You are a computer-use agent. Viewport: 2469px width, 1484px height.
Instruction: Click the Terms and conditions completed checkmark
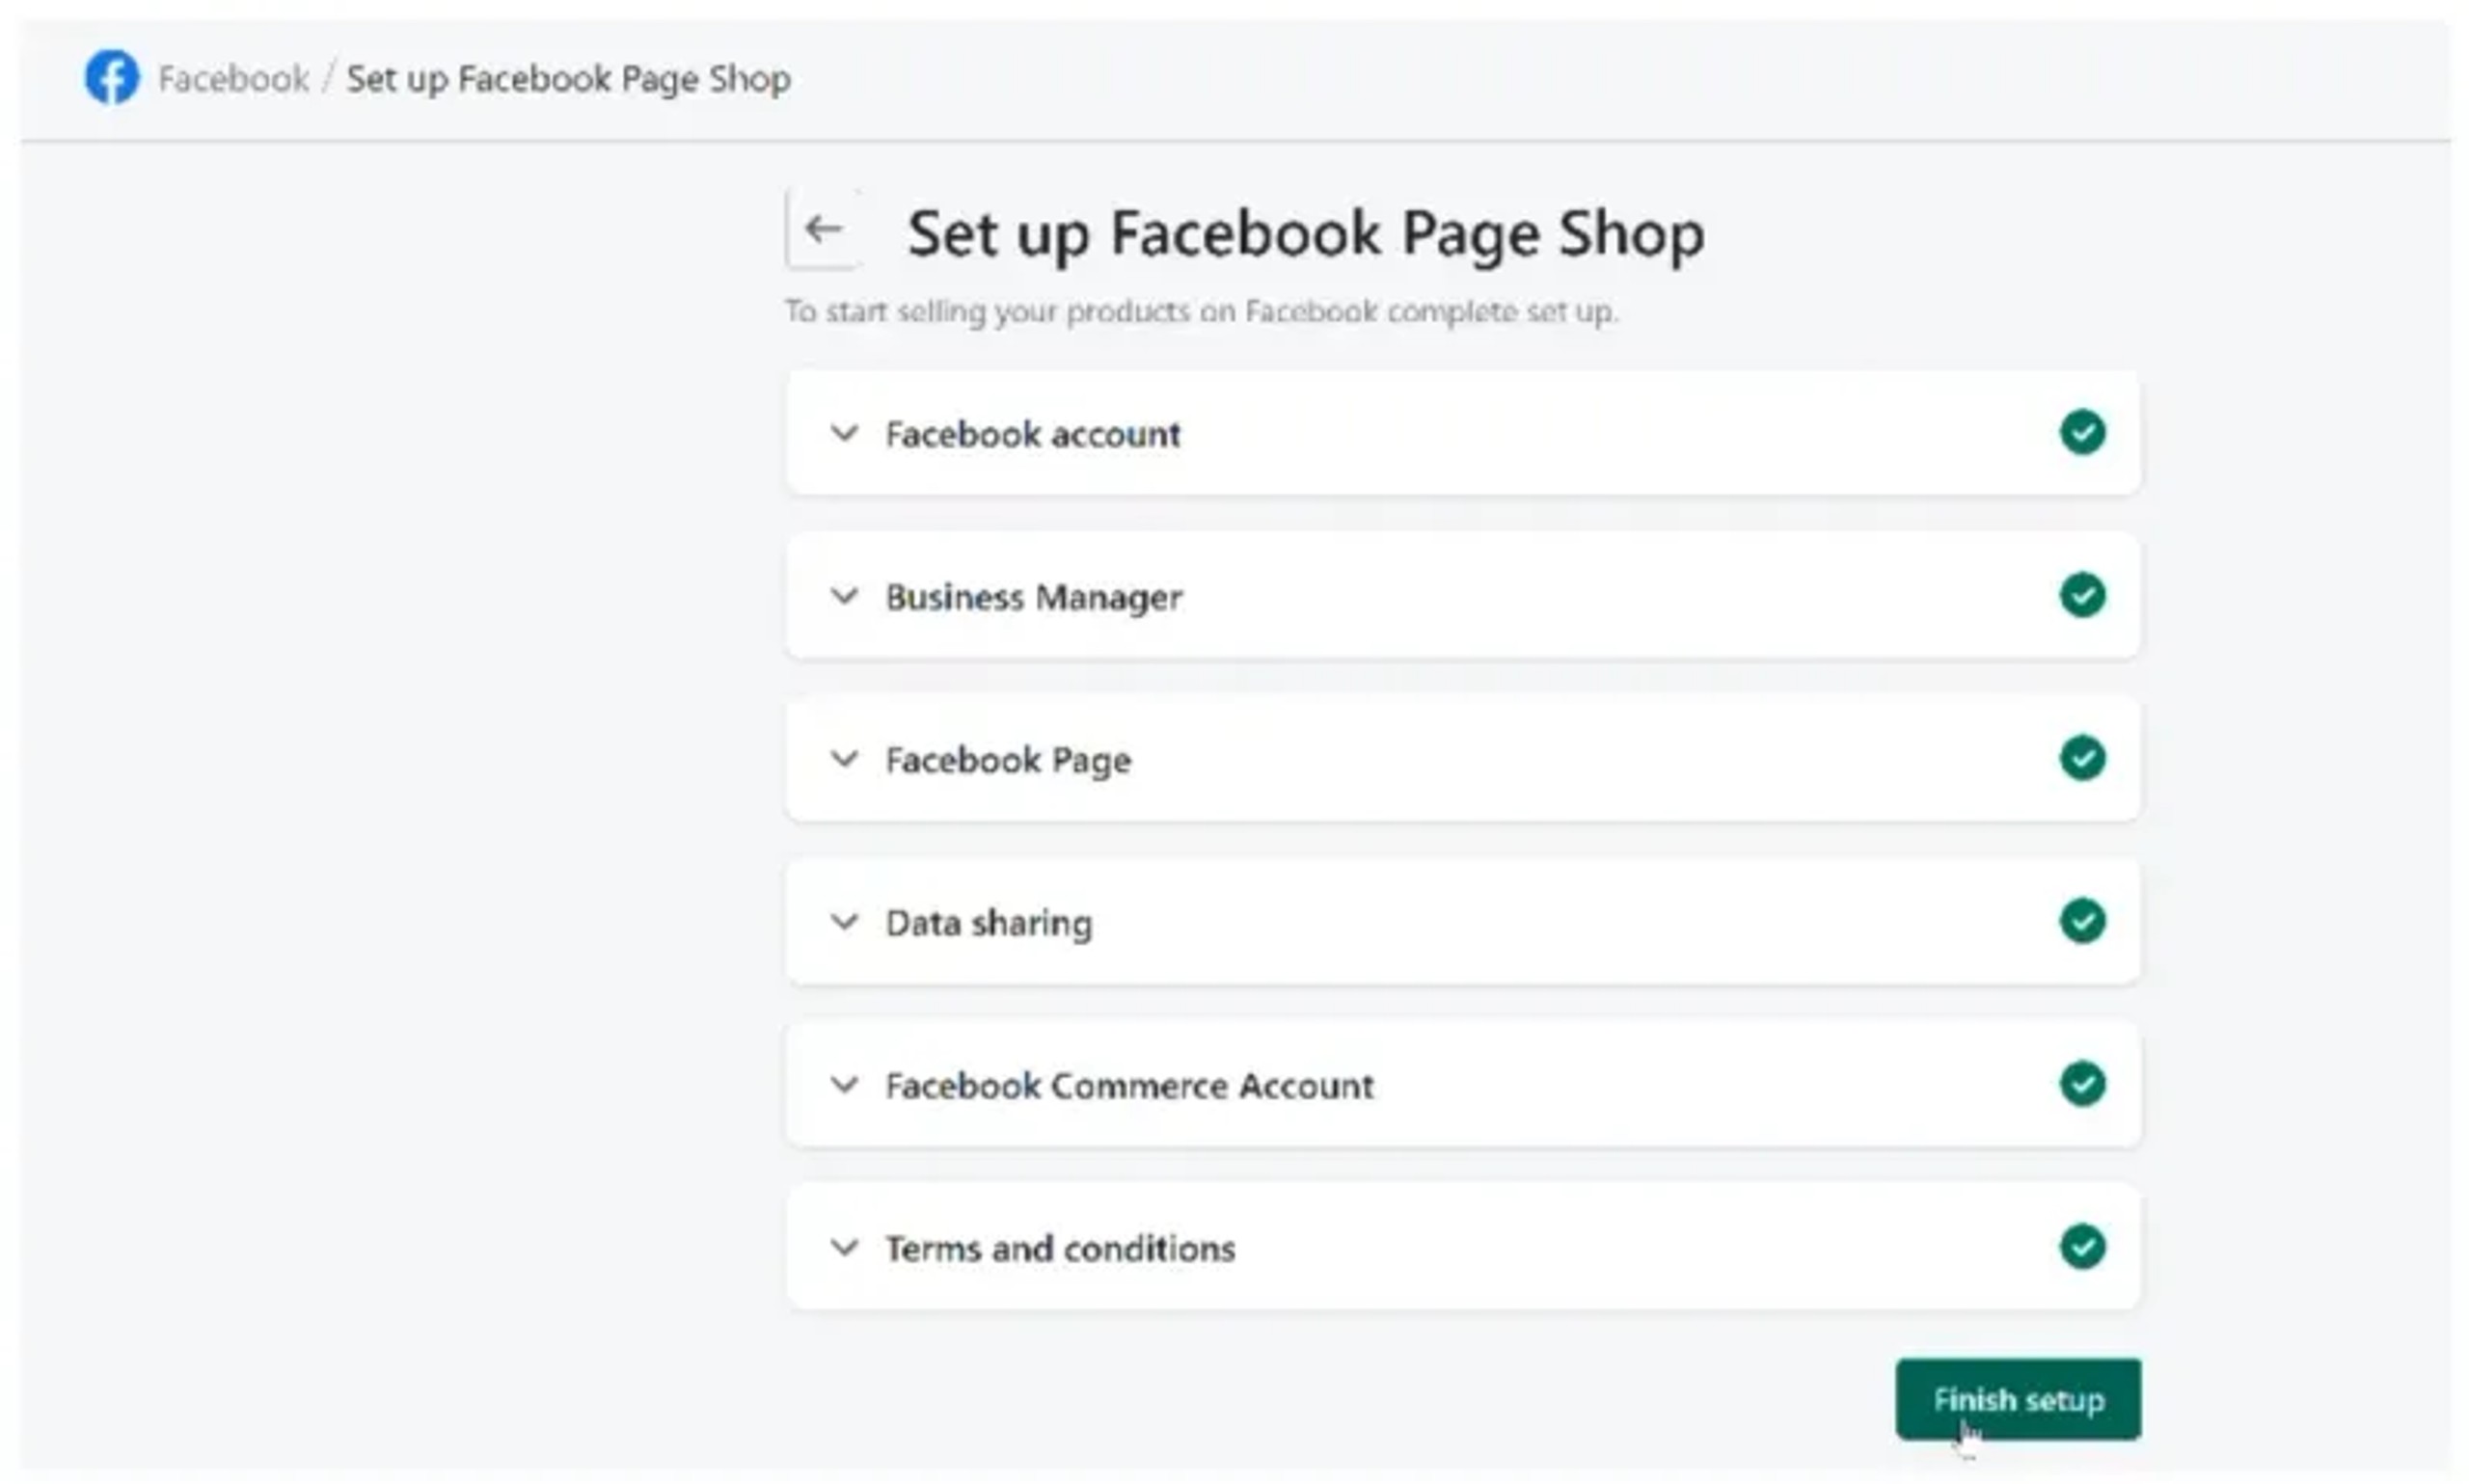coord(2082,1248)
